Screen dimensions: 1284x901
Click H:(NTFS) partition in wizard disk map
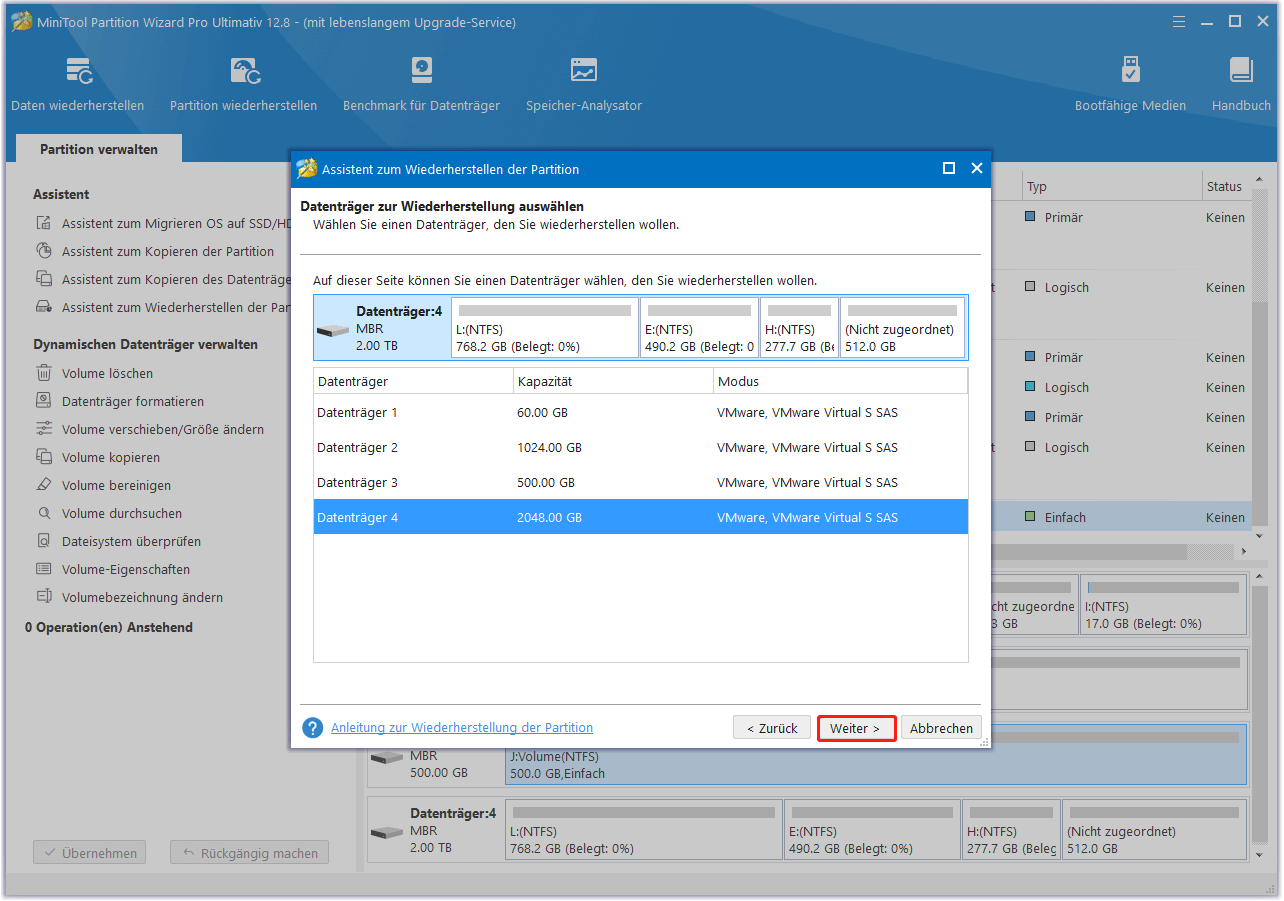click(x=800, y=328)
